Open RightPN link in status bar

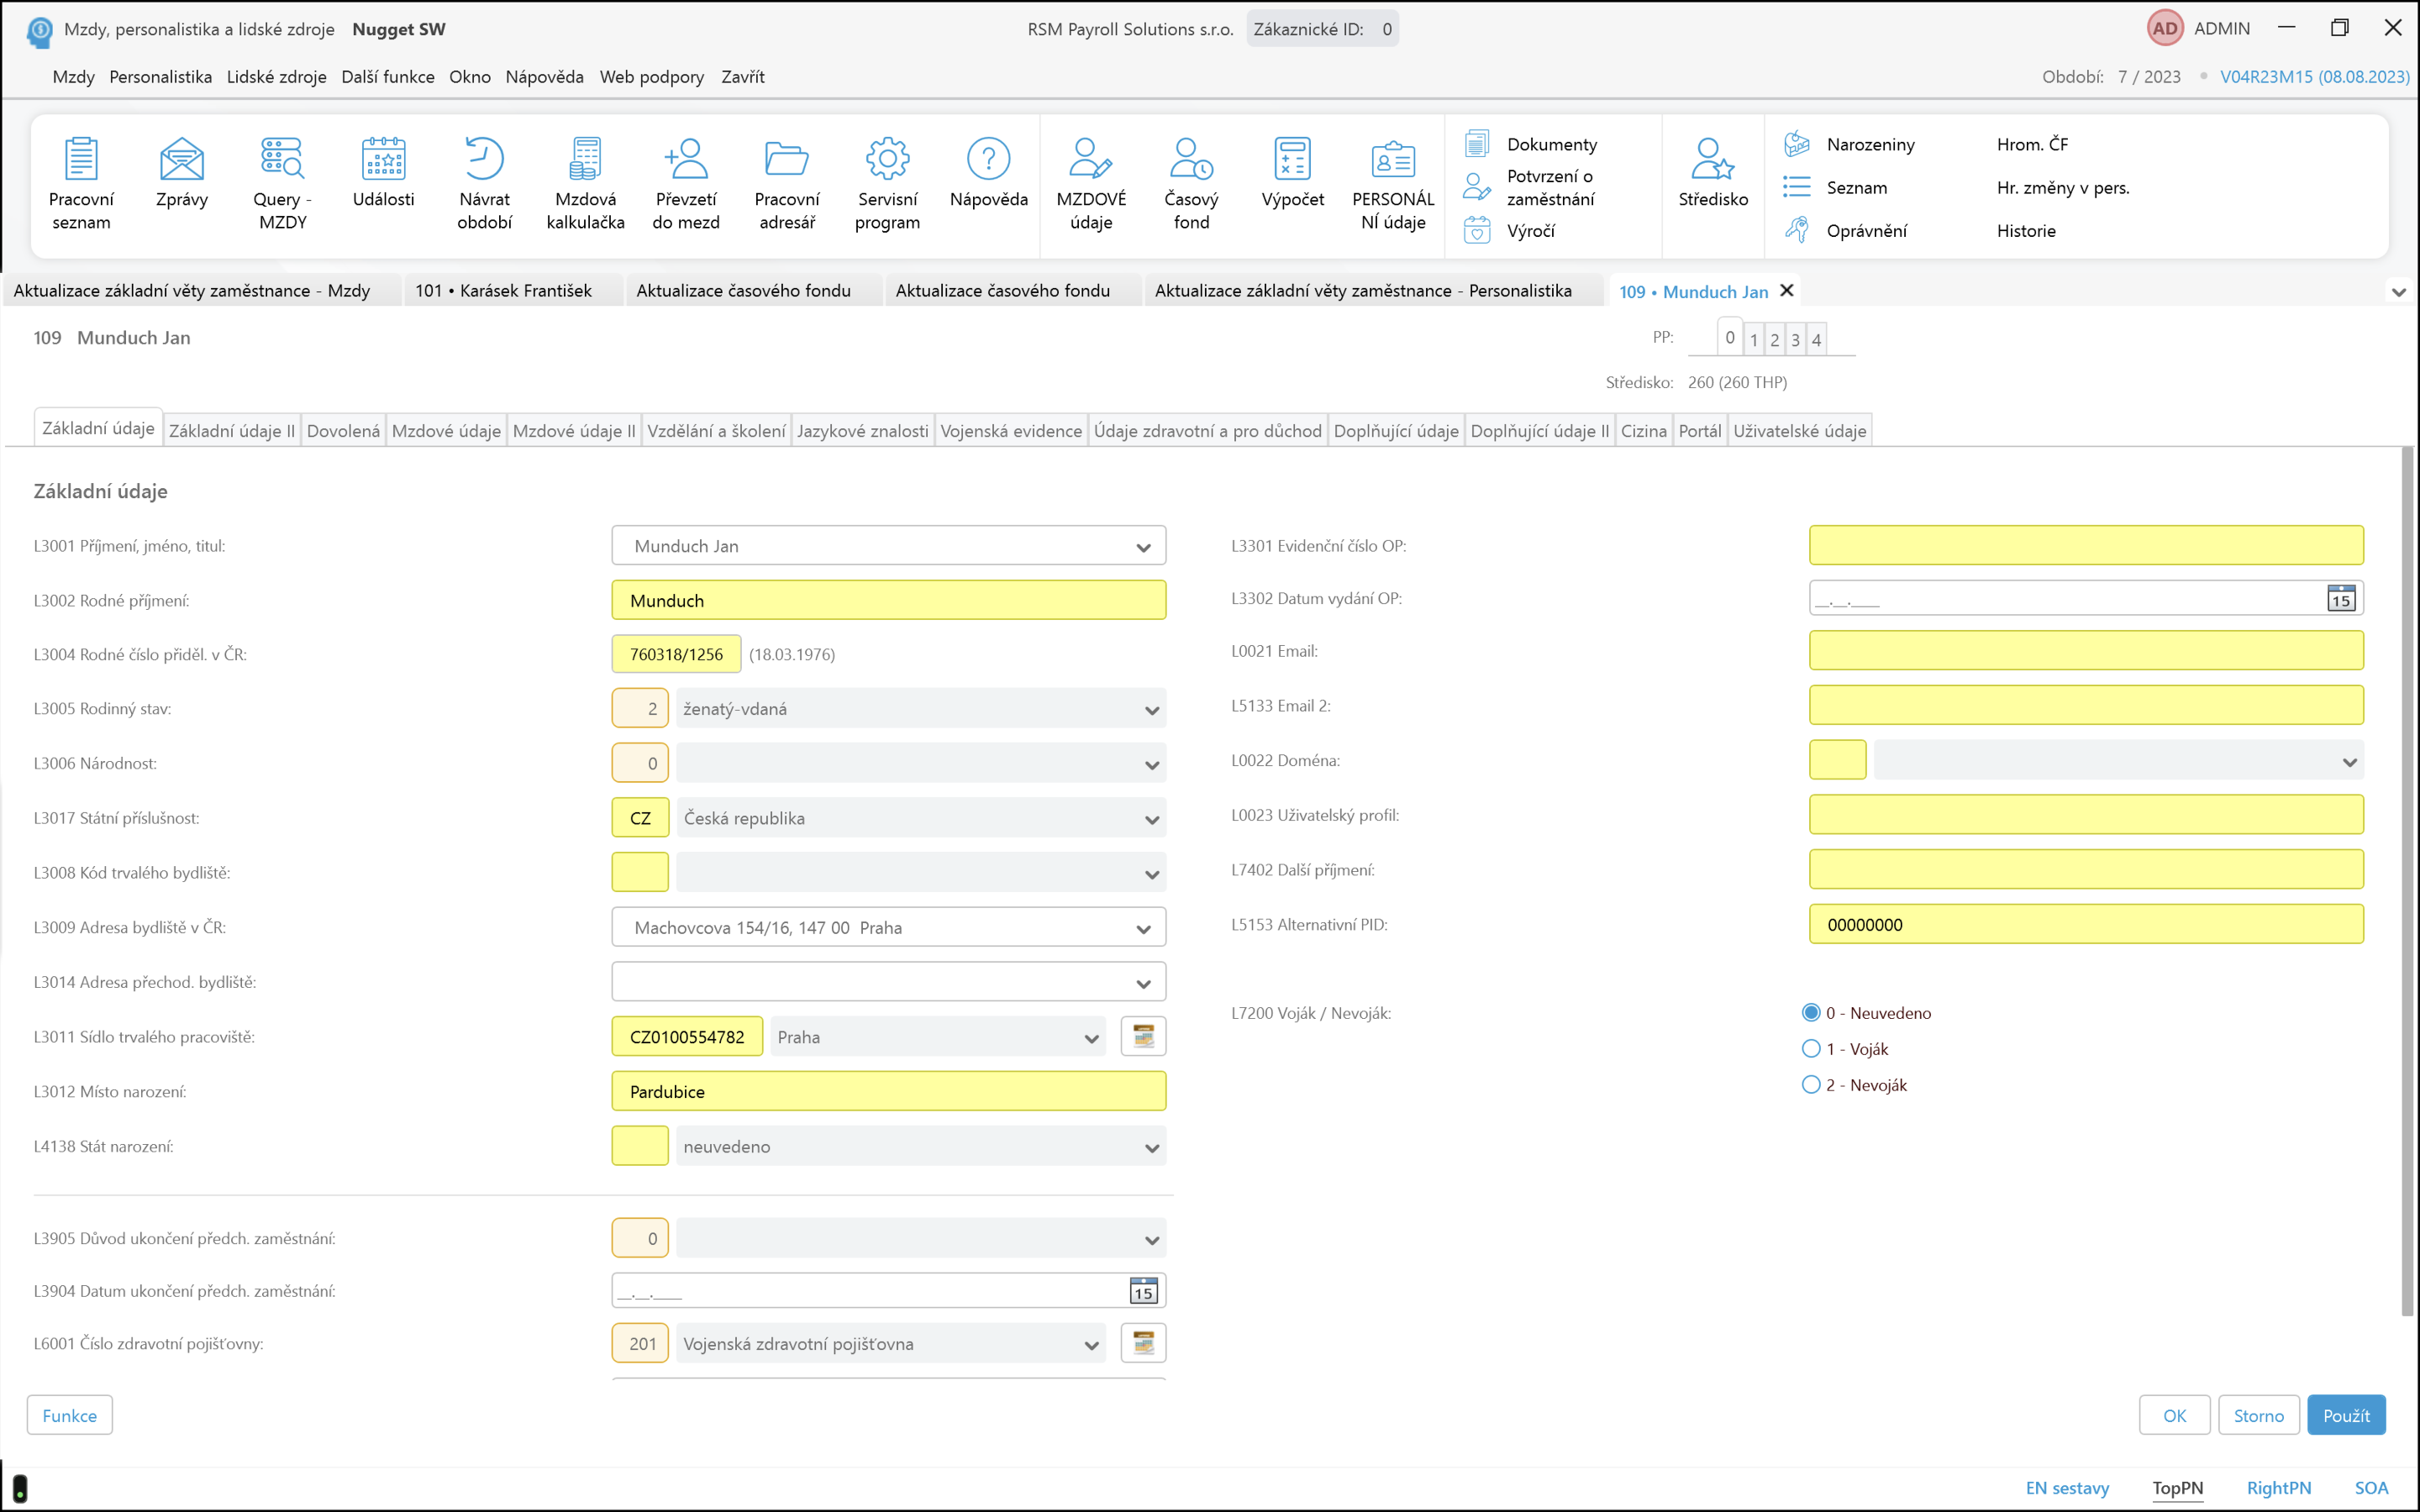[2279, 1487]
